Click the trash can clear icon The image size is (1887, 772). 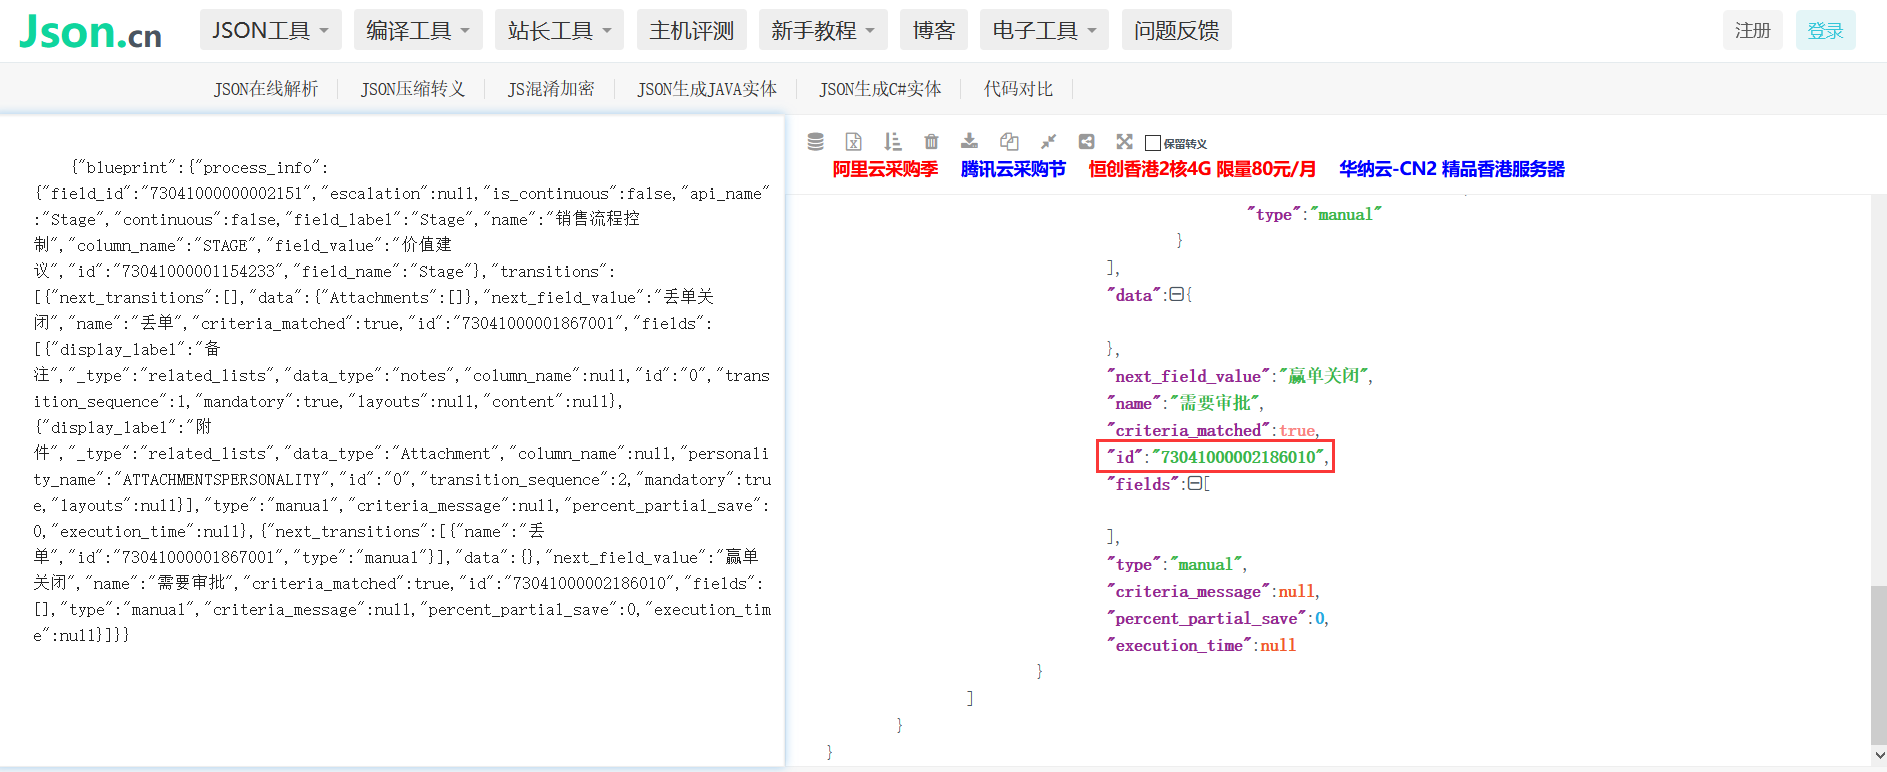click(x=931, y=142)
